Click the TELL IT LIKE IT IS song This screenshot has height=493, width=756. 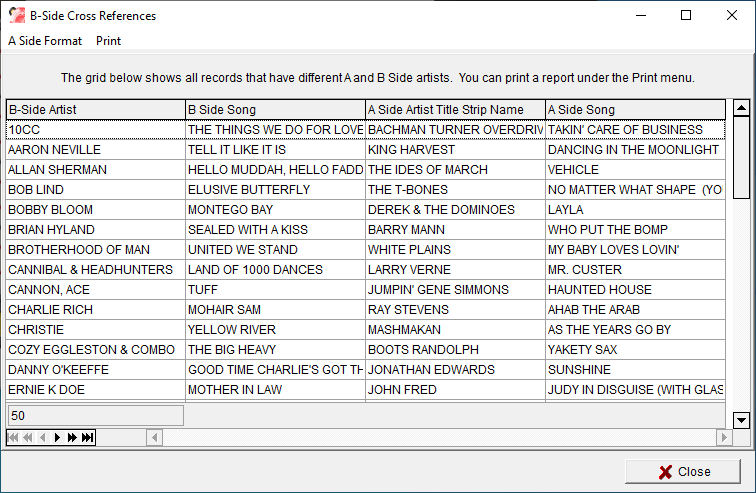275,150
